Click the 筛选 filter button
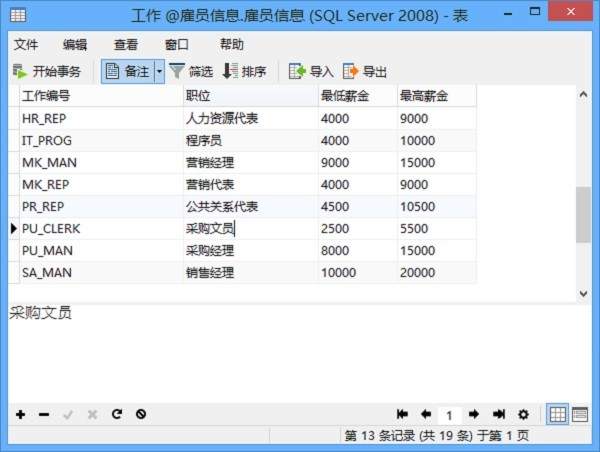 pos(190,71)
